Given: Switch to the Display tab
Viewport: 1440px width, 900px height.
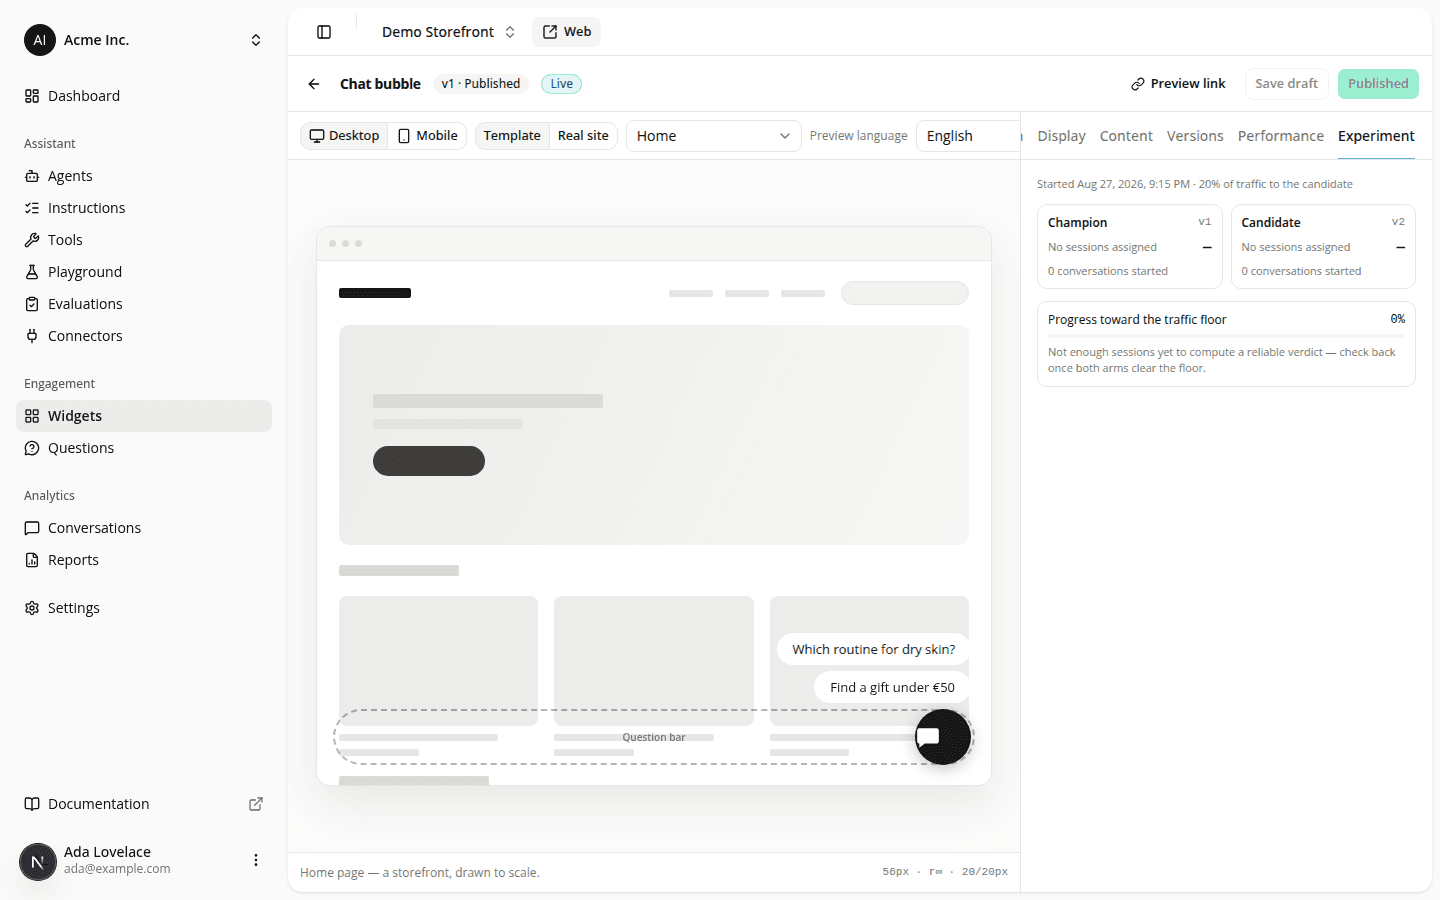Looking at the screenshot, I should 1061,136.
